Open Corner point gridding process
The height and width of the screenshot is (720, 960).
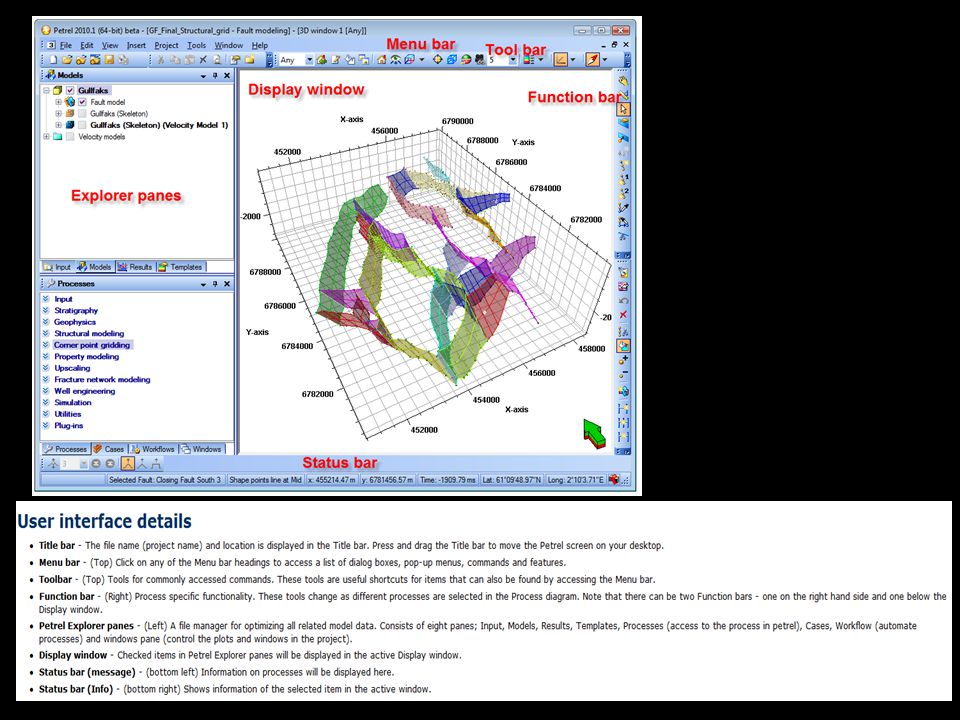[x=92, y=345]
